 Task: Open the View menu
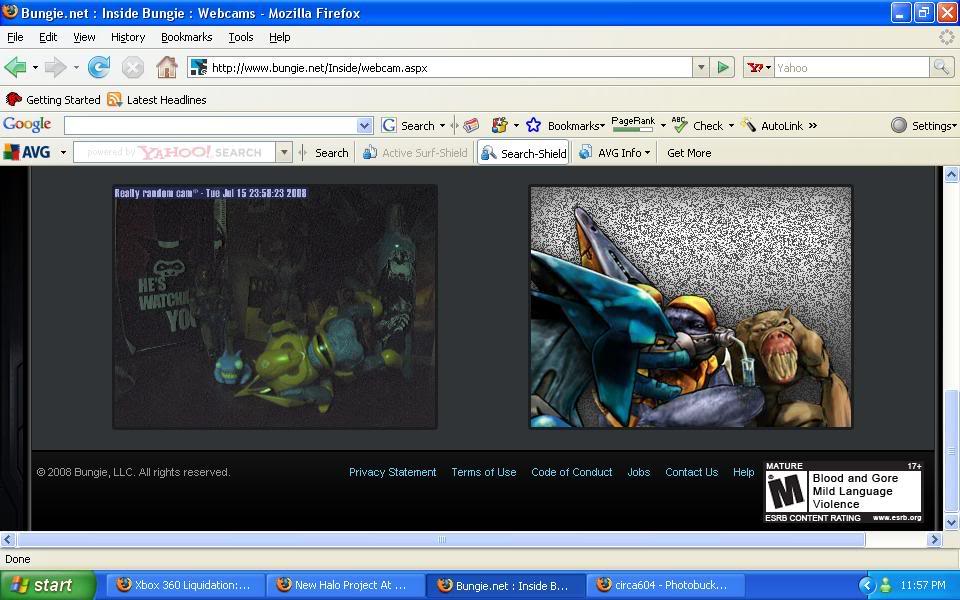(x=84, y=37)
